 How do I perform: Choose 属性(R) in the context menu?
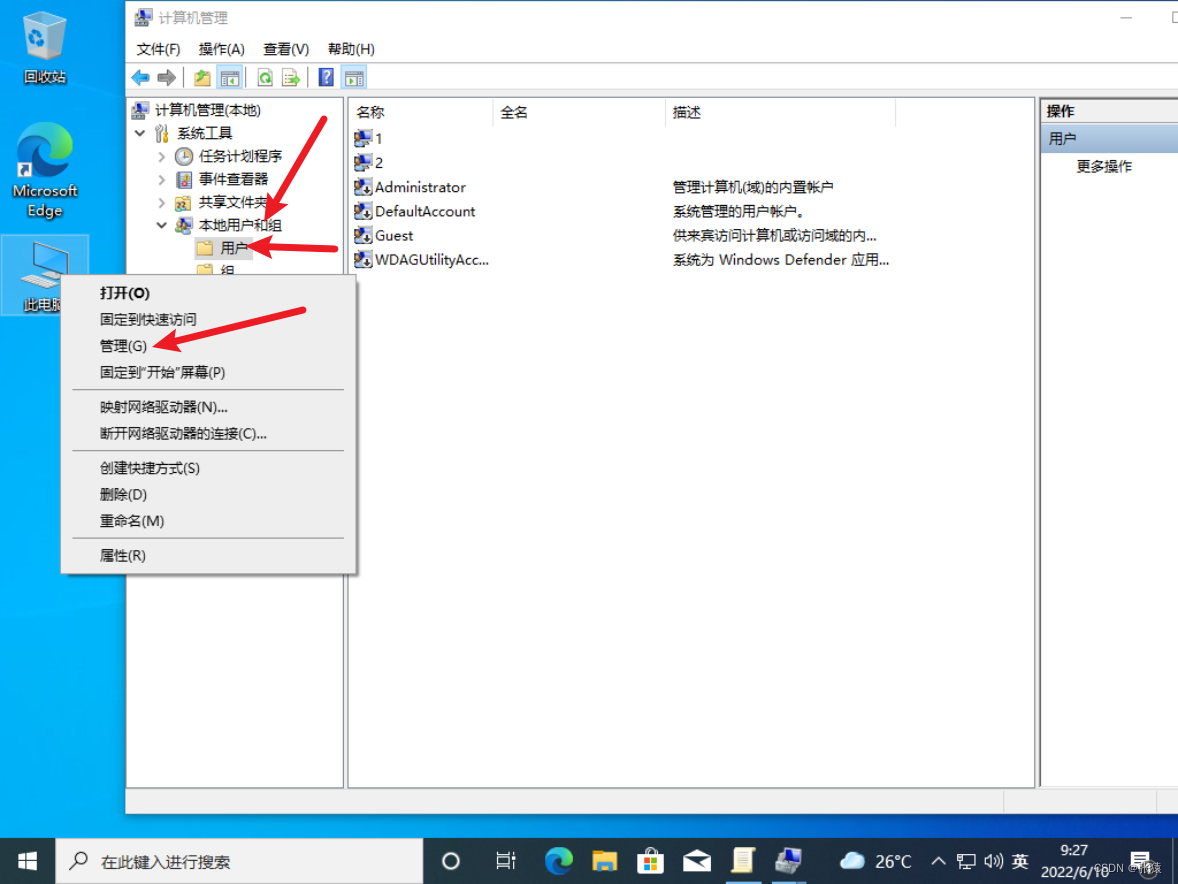(x=208, y=555)
